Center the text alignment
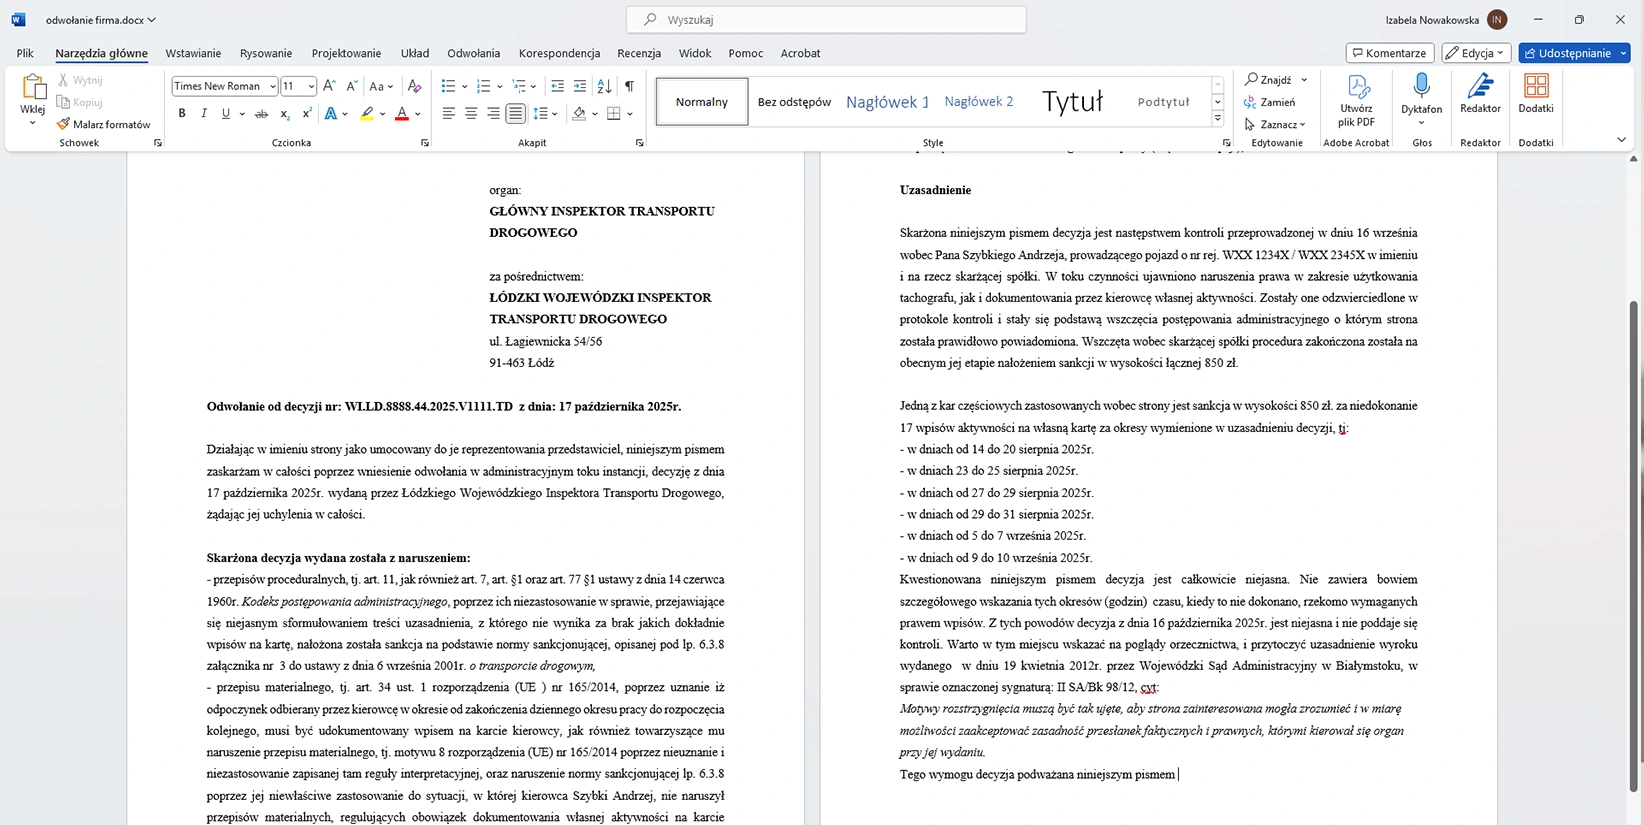The height and width of the screenshot is (825, 1644). click(x=470, y=114)
